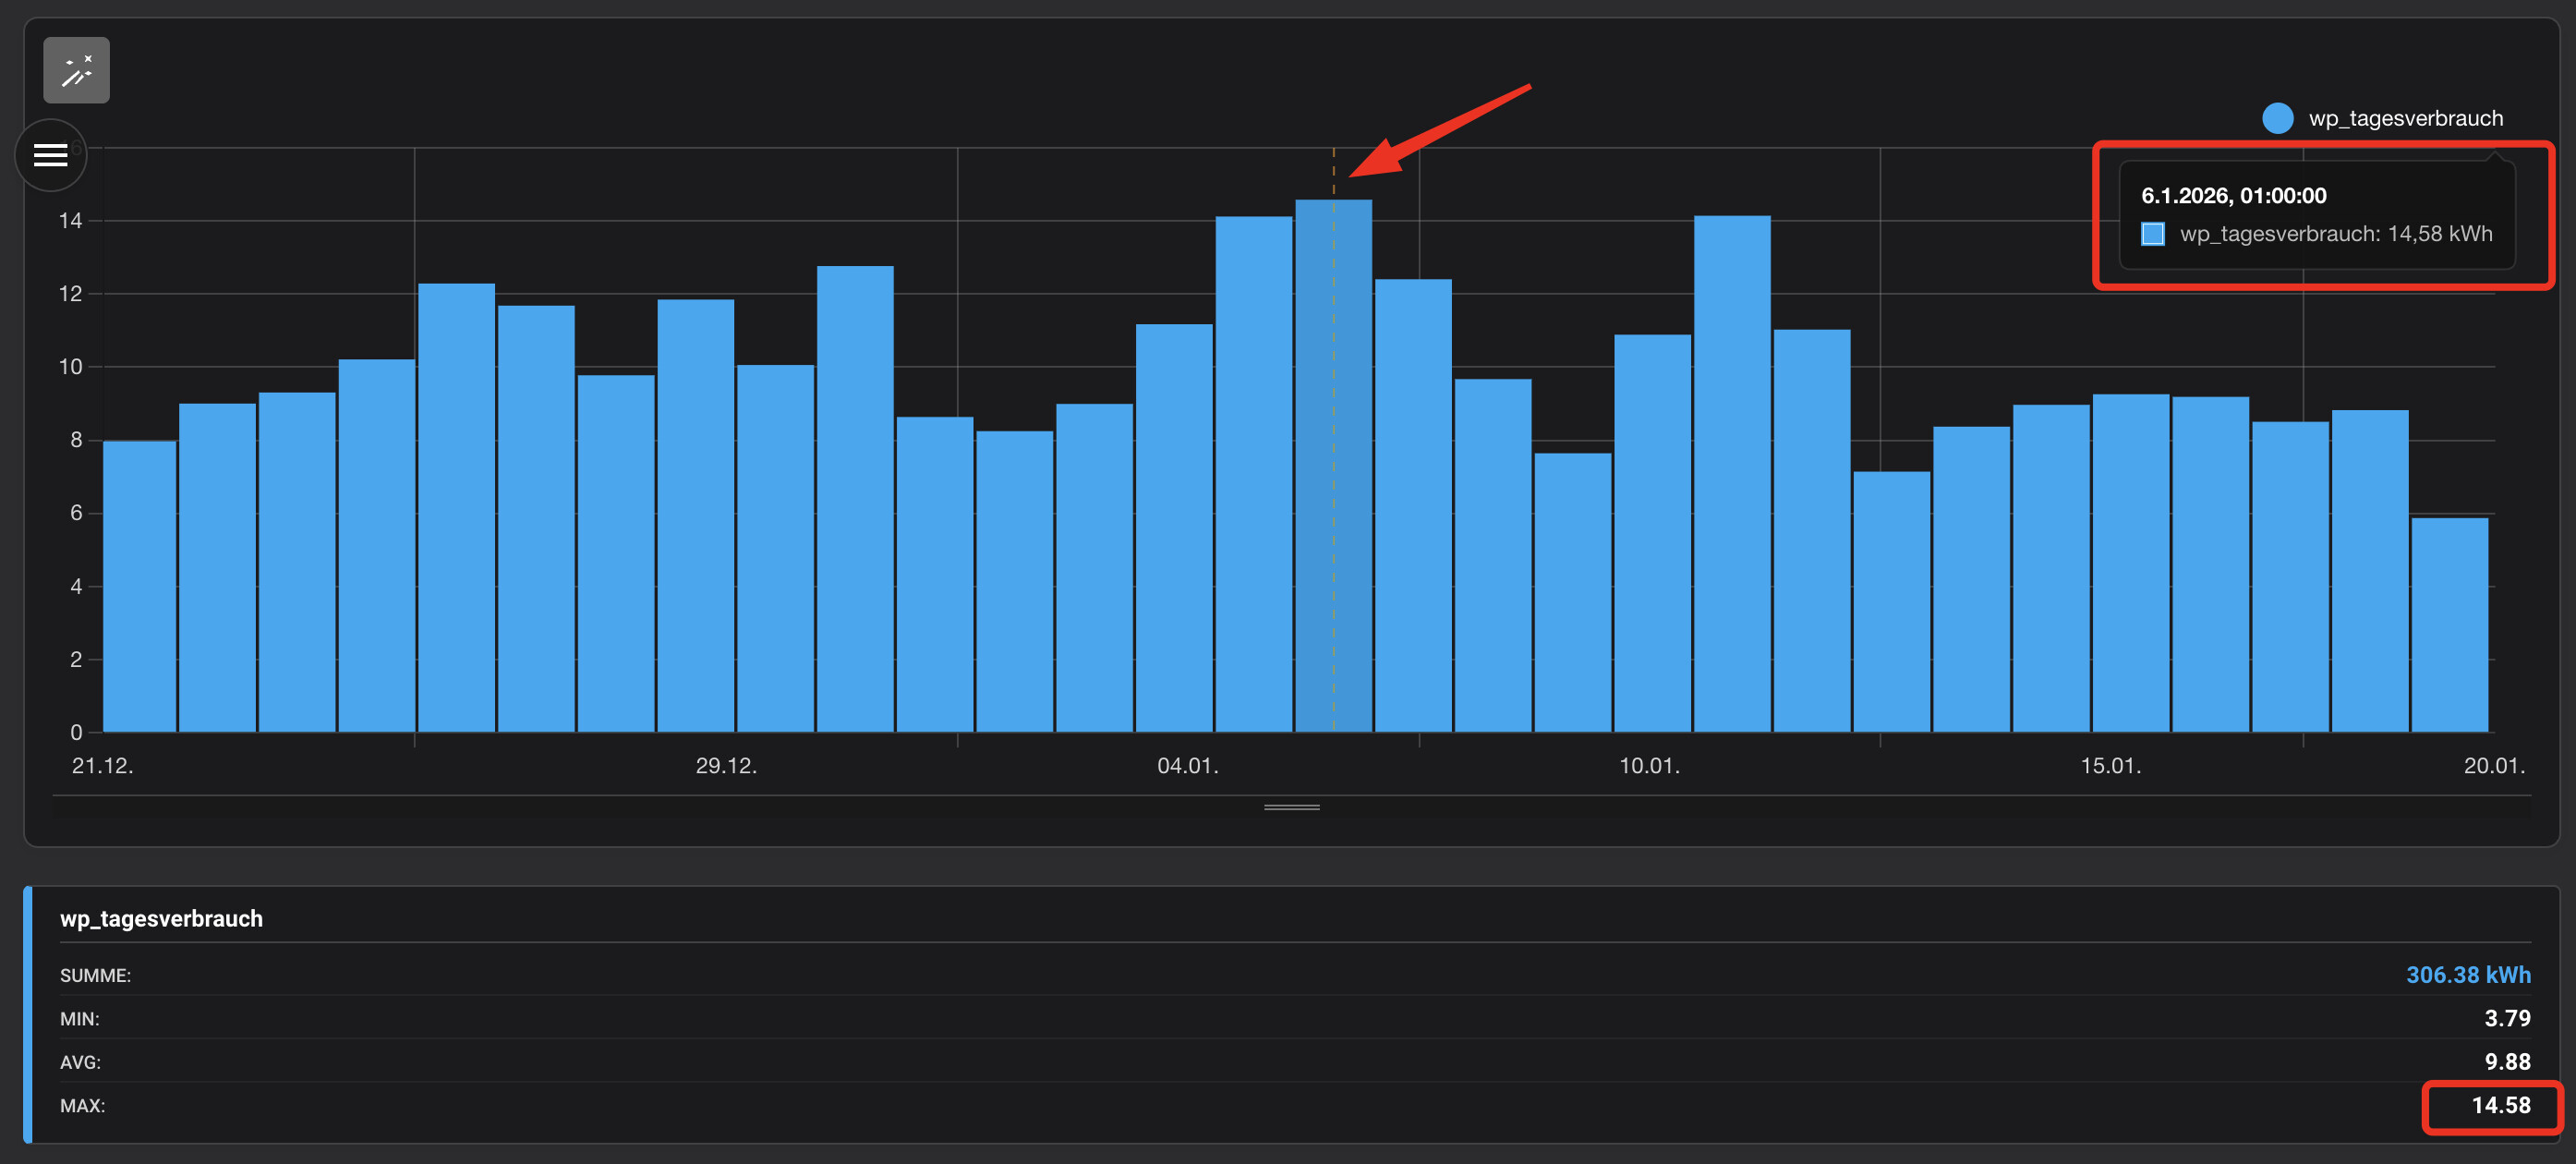The image size is (2576, 1164).
Task: Click the wp_tagesverbrauch legend label
Action: coord(2405,118)
